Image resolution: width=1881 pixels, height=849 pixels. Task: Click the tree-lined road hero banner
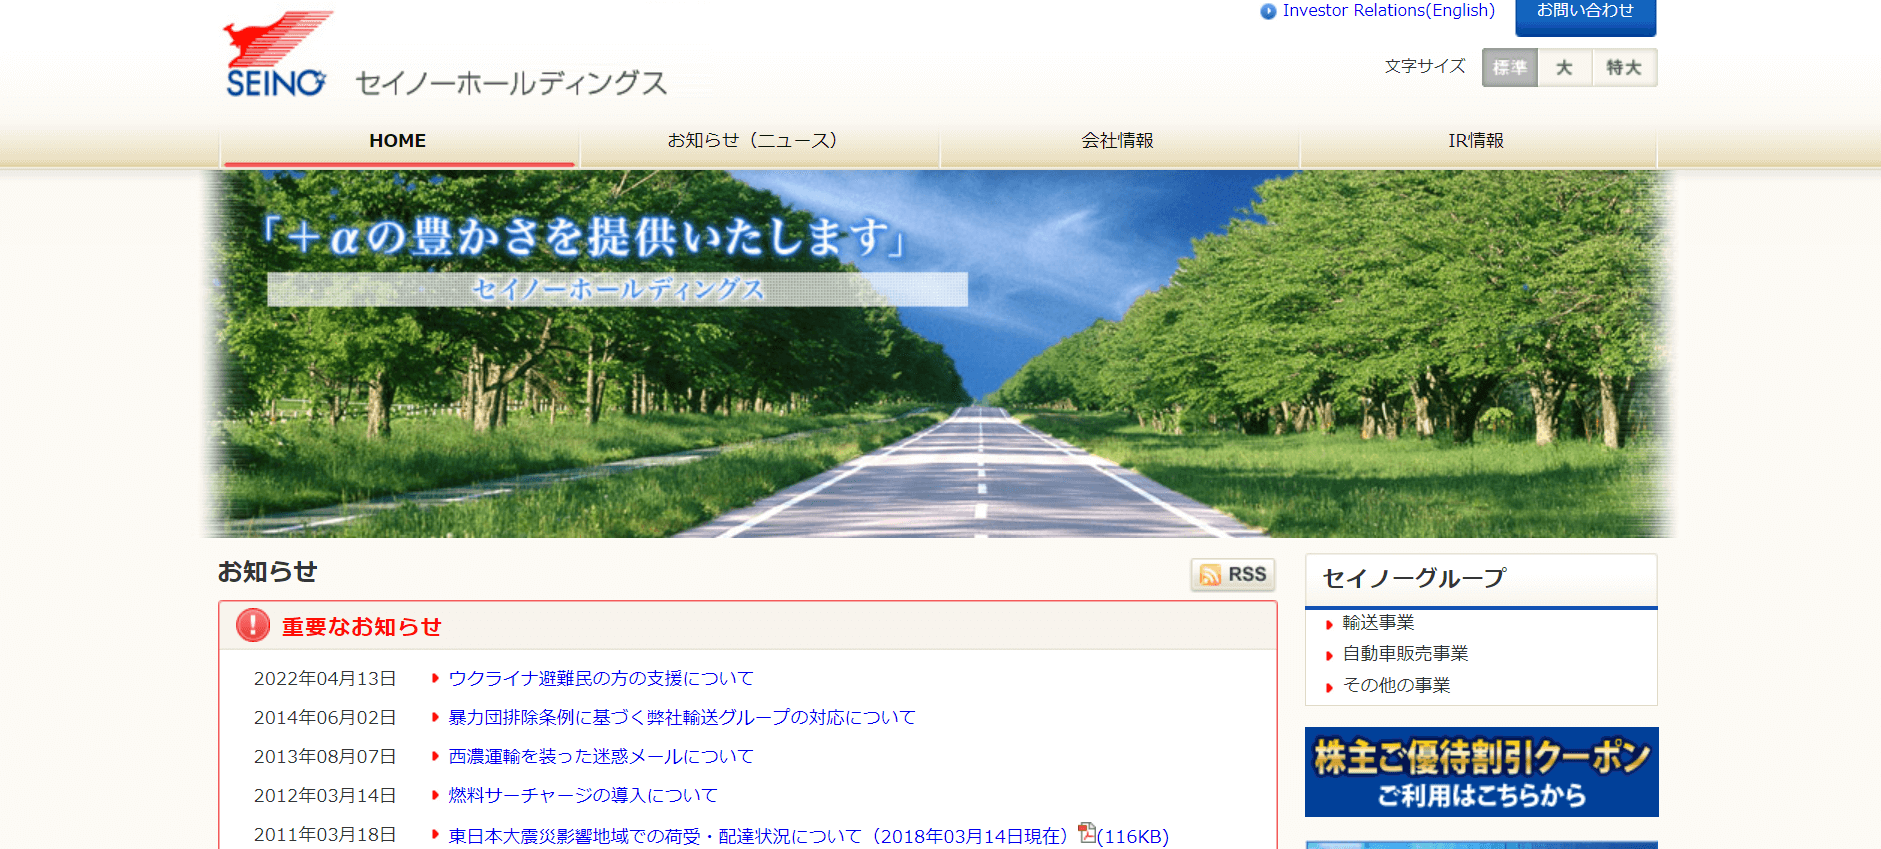(x=938, y=354)
